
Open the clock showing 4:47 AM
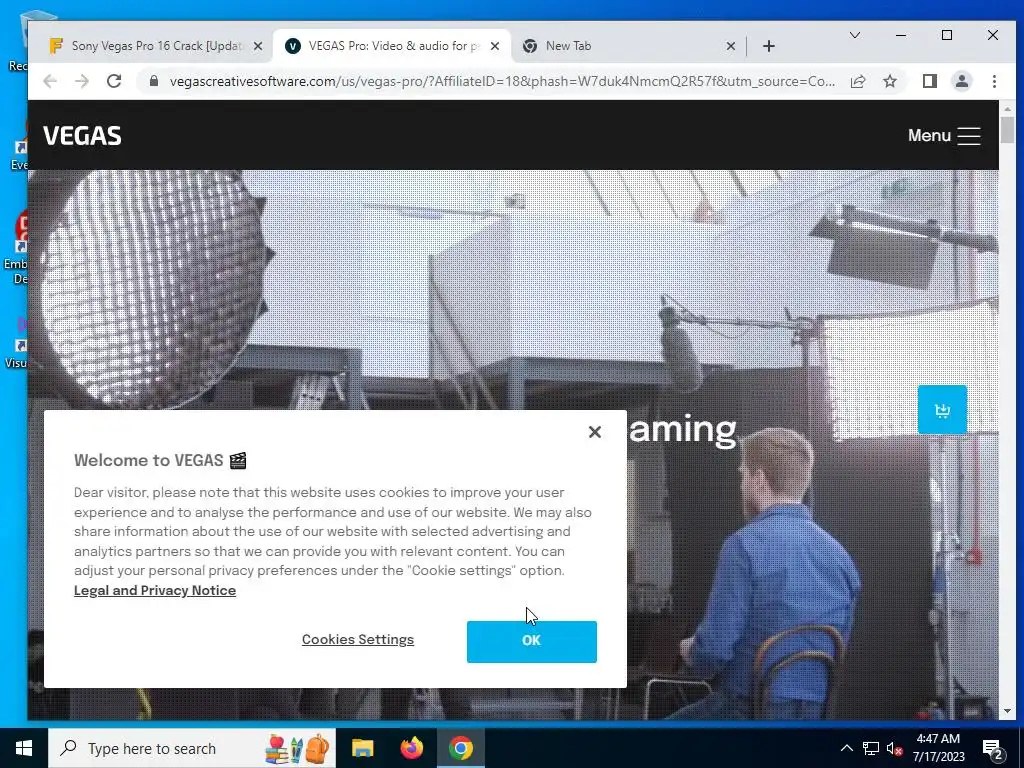click(x=938, y=748)
